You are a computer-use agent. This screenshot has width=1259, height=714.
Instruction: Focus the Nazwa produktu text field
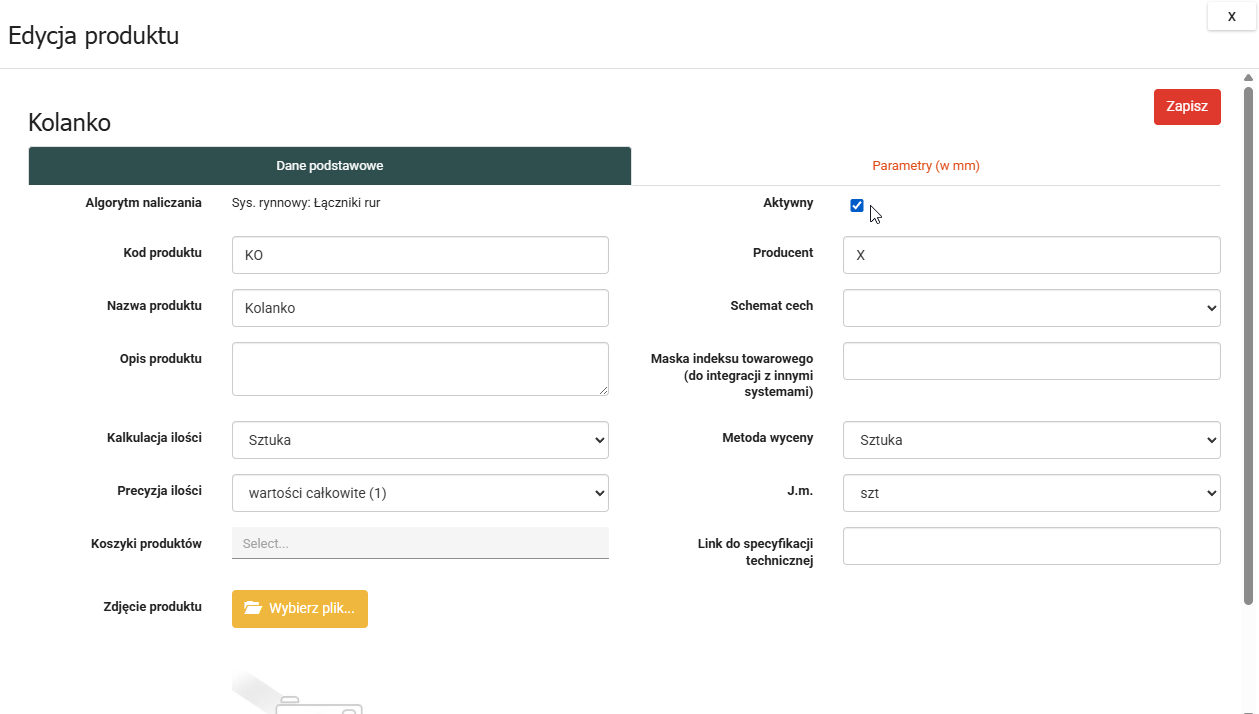420,308
